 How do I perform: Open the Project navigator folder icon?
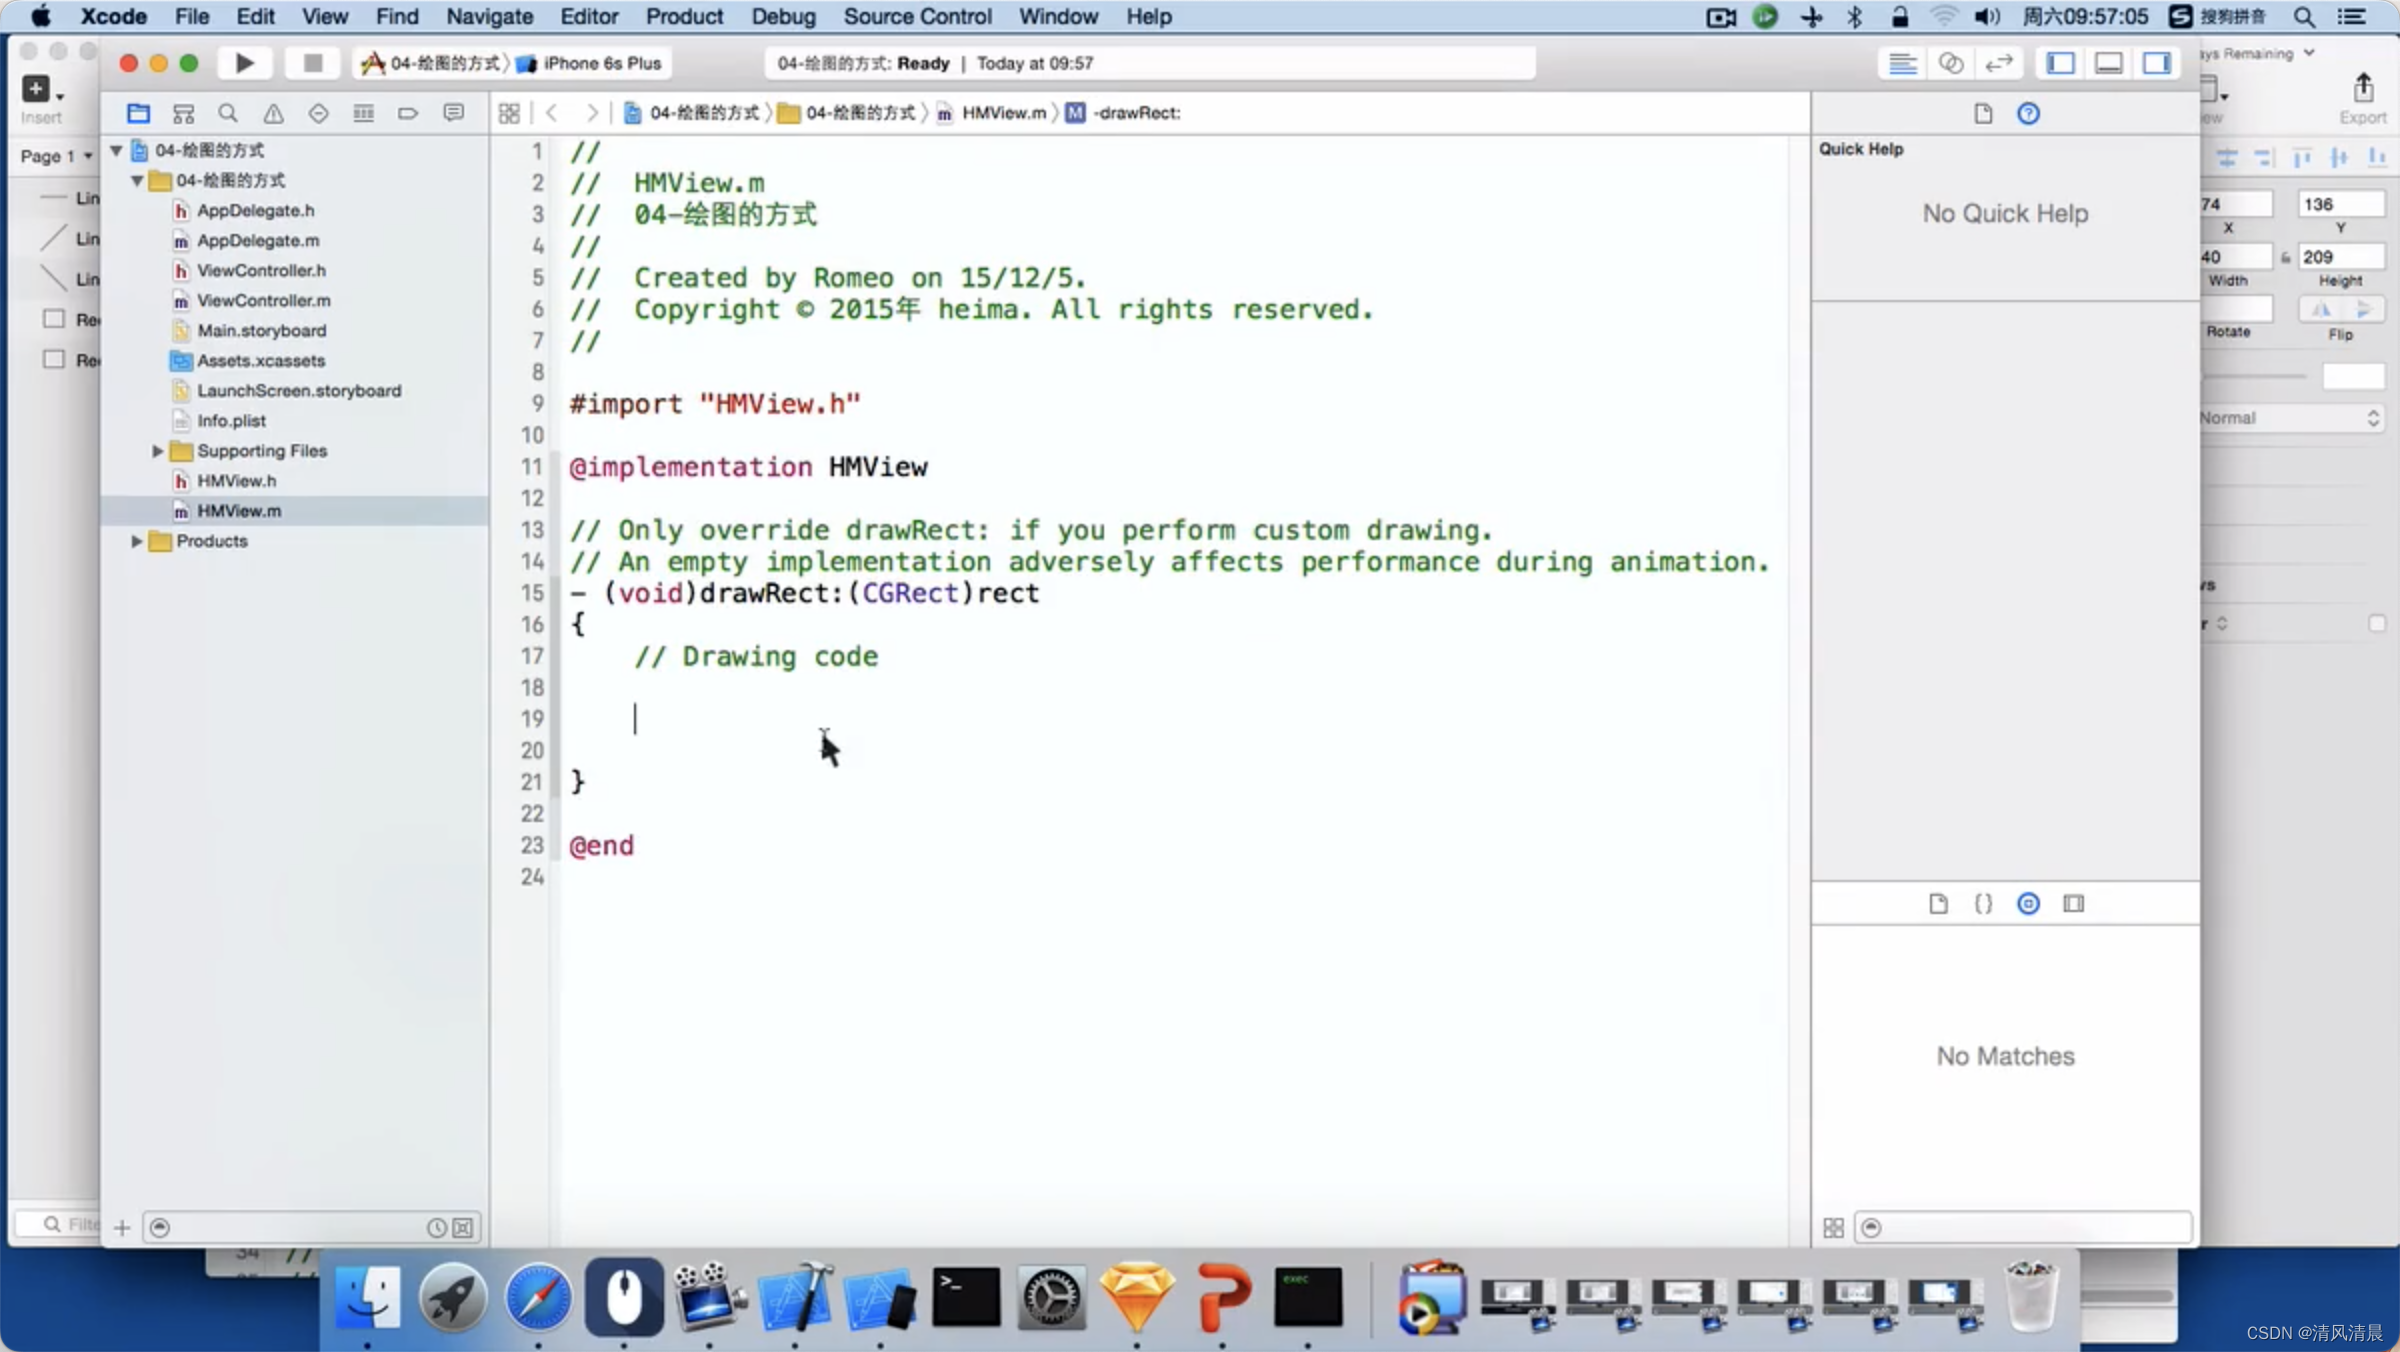138,113
